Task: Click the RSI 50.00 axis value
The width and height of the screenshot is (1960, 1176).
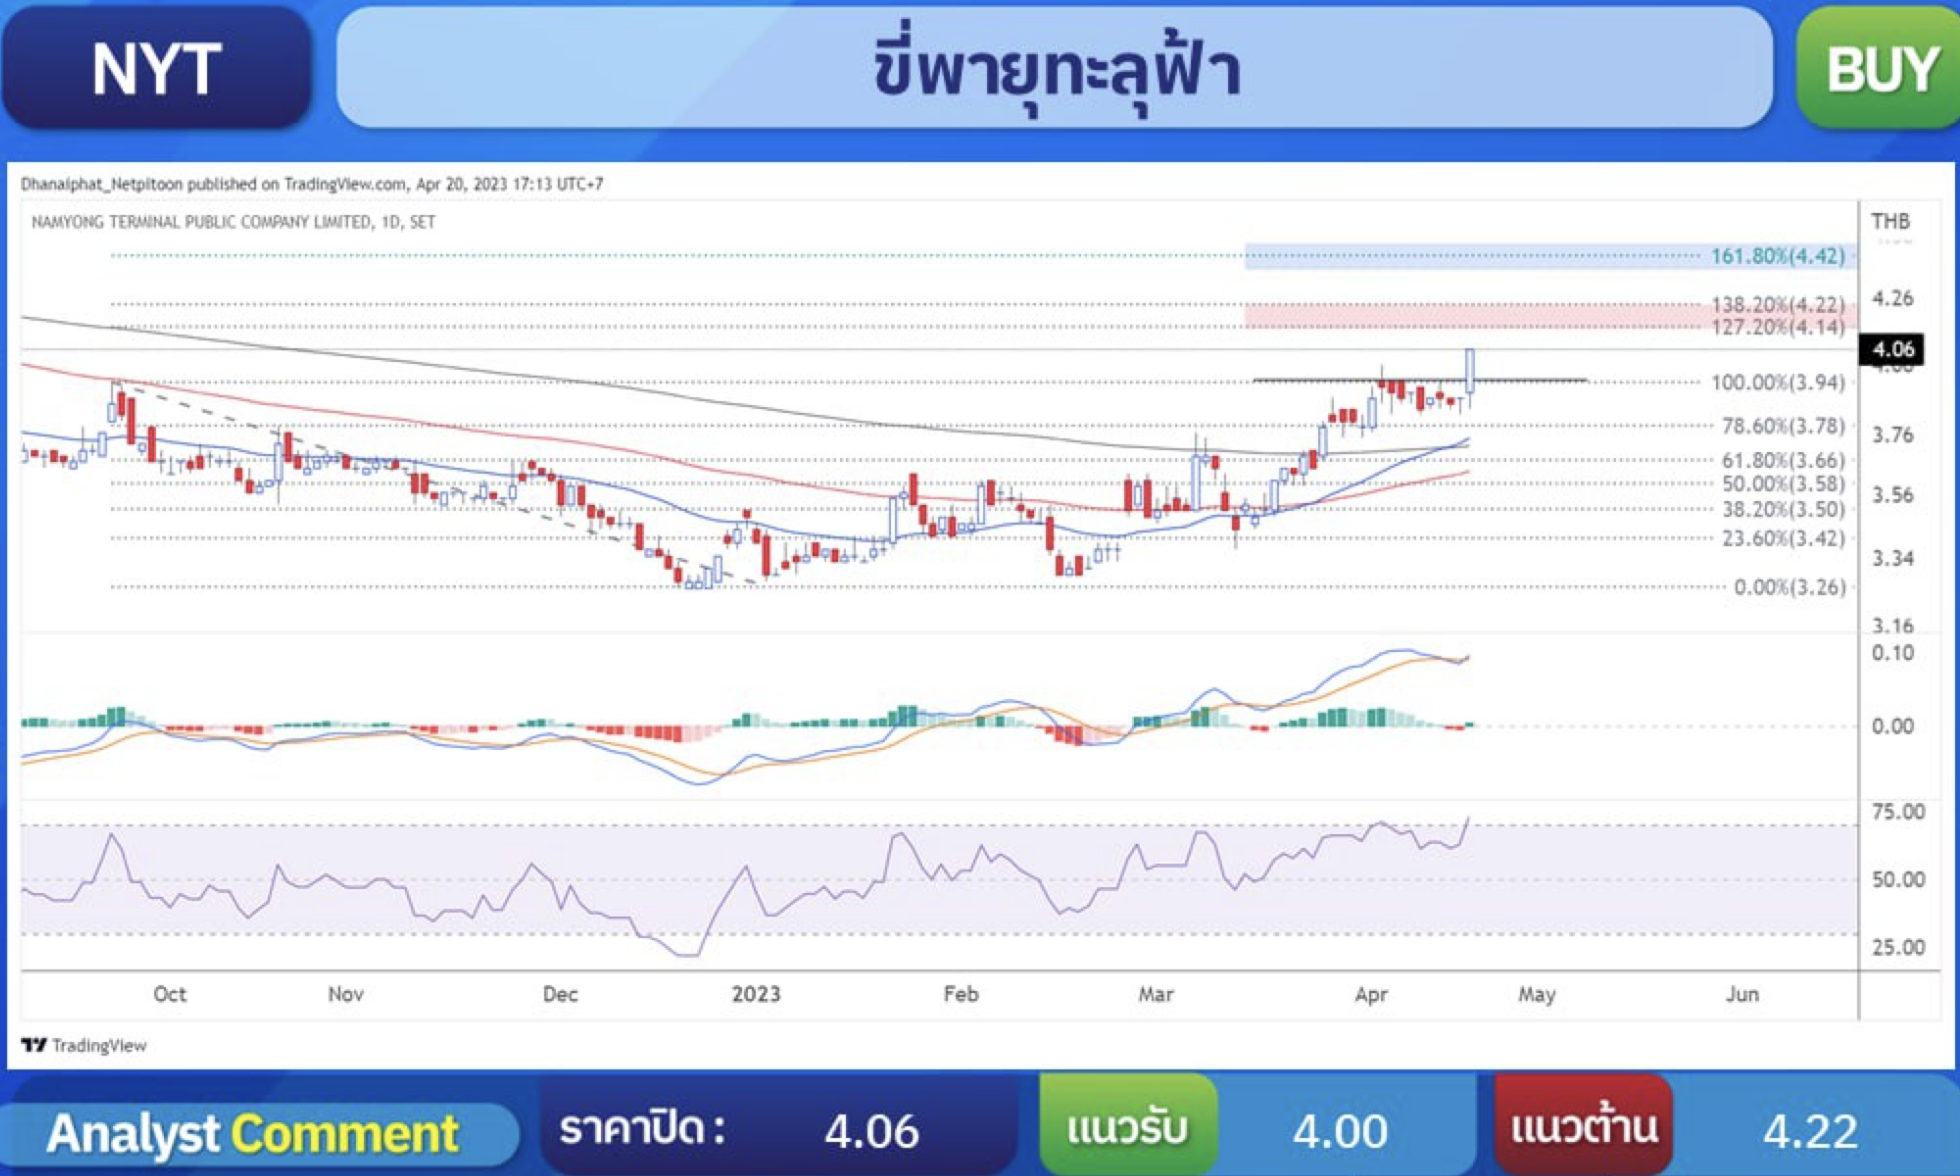Action: tap(1898, 880)
